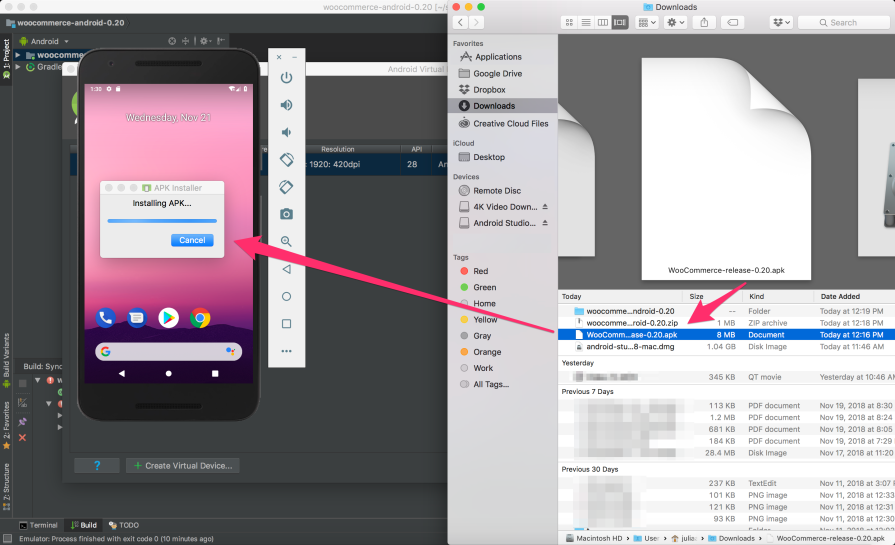The height and width of the screenshot is (545, 895).
Task: Click the emulator power button icon
Action: [x=287, y=78]
